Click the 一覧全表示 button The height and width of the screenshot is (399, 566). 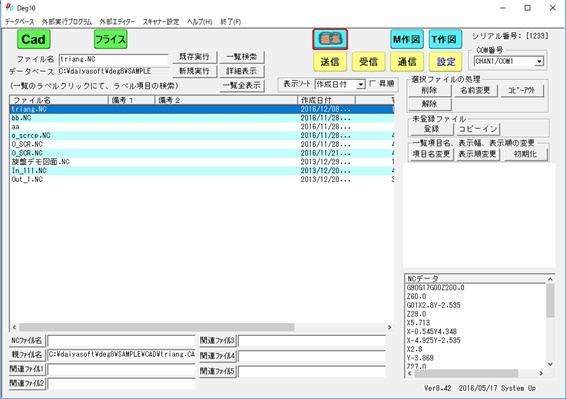pyautogui.click(x=241, y=86)
